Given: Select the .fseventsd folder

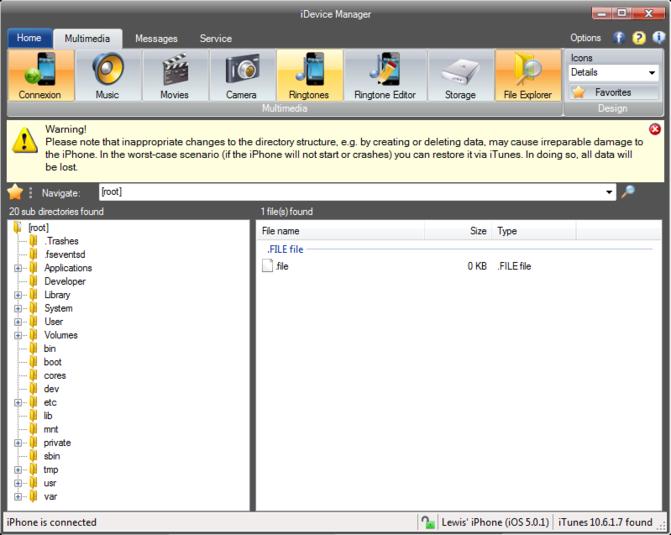Looking at the screenshot, I should pos(65,254).
